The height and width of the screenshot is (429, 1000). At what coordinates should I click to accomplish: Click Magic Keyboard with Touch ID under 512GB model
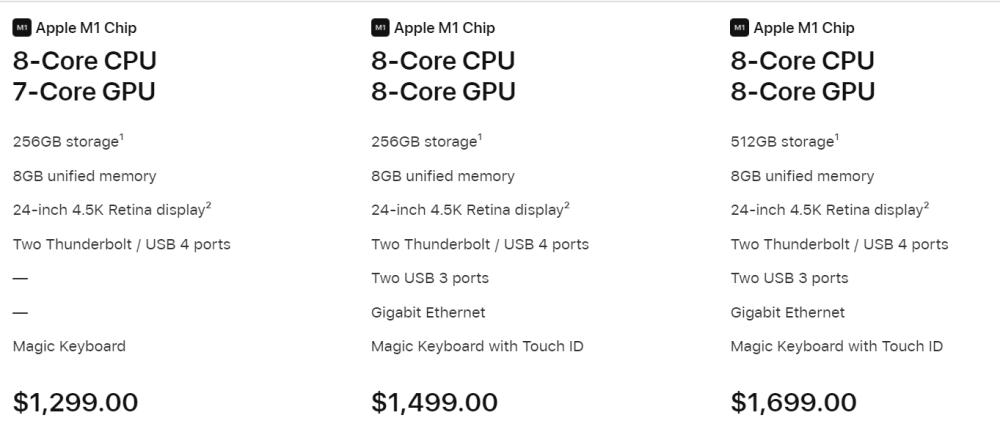pos(836,346)
